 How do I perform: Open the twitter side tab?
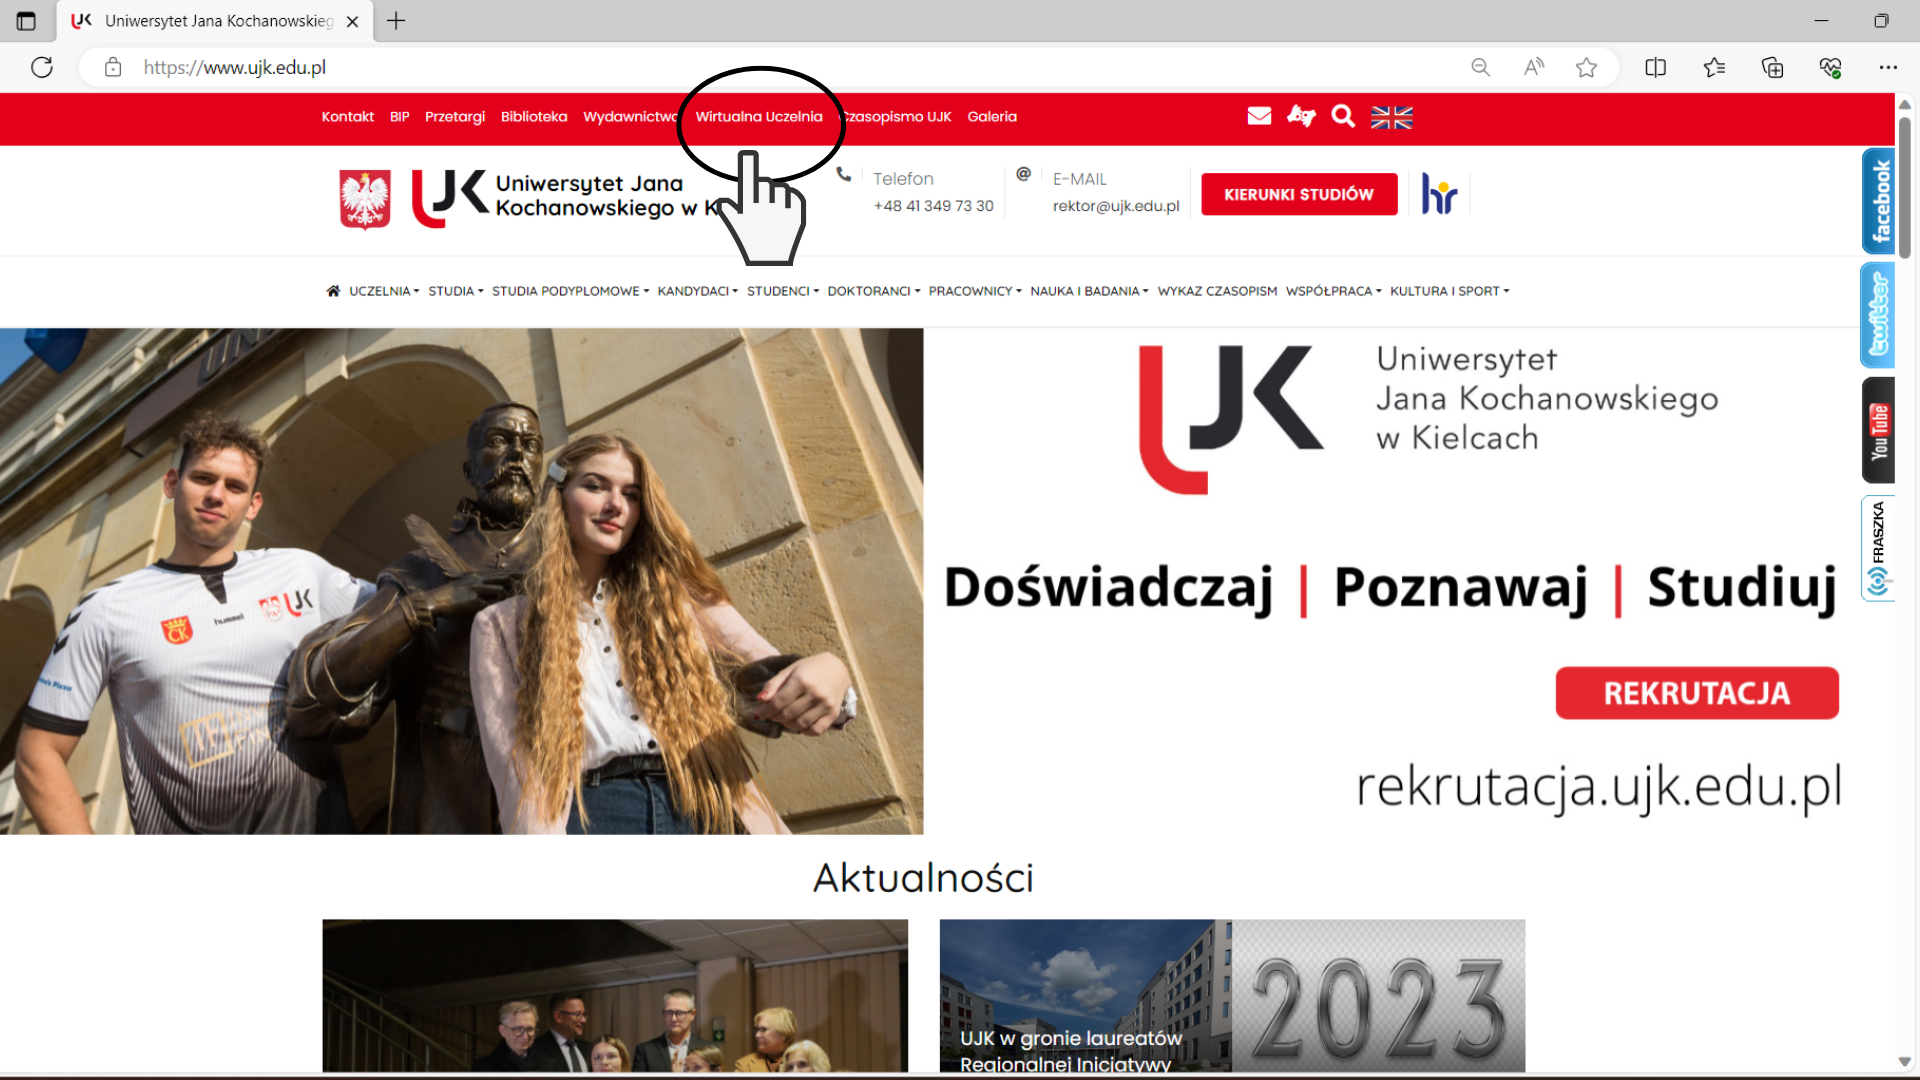1878,315
